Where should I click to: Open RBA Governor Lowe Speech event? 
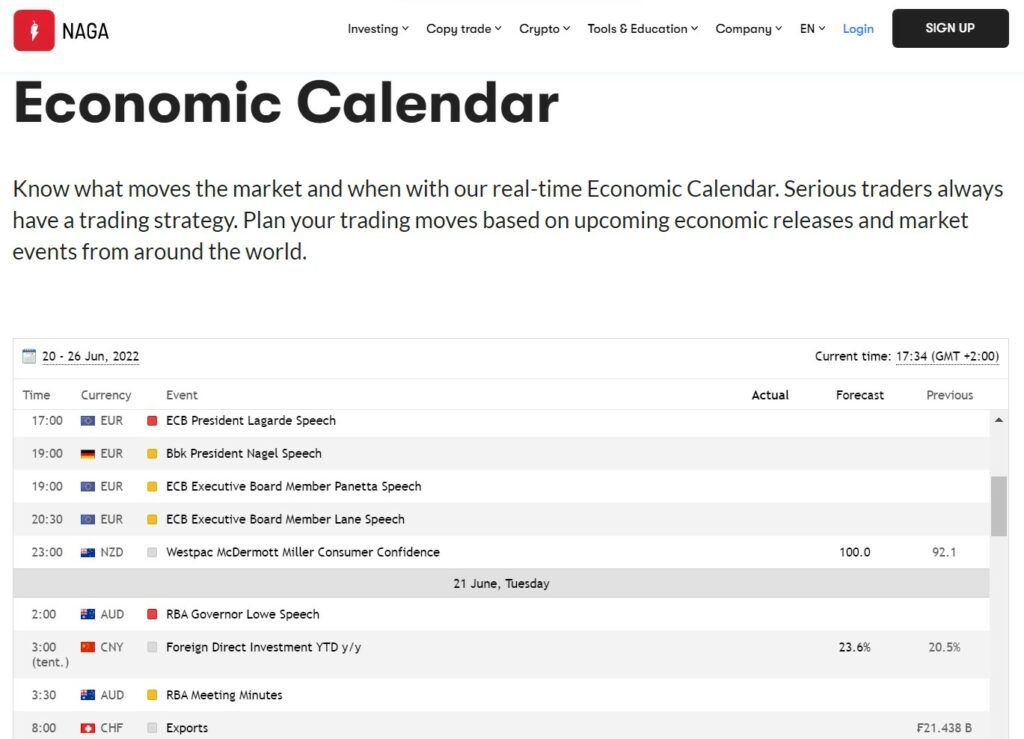point(242,614)
